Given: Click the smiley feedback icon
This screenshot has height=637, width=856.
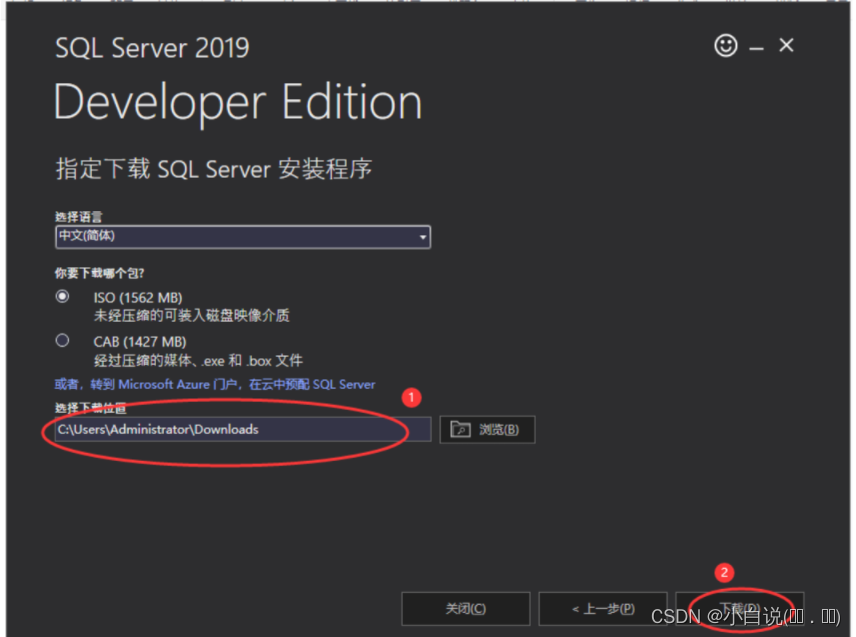Looking at the screenshot, I should [x=726, y=45].
